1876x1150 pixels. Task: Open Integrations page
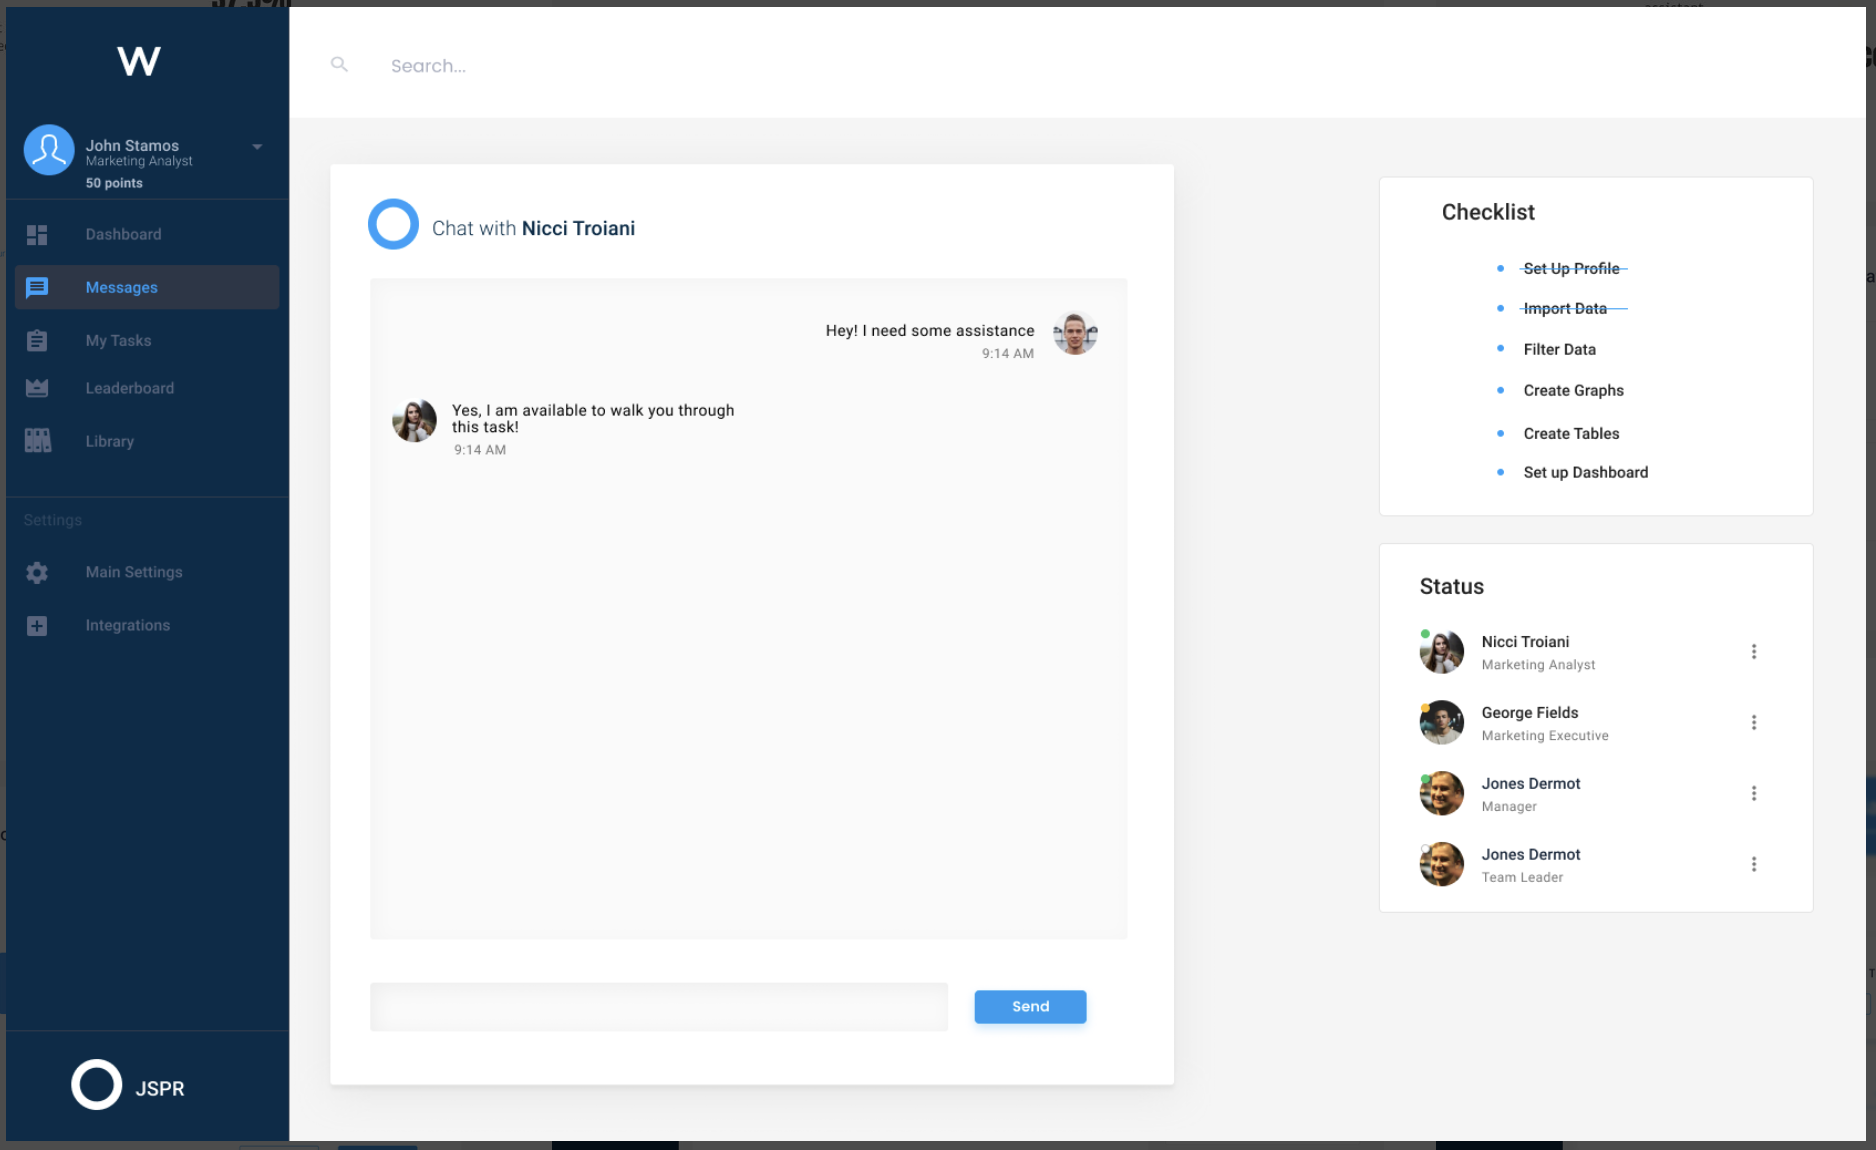pos(127,625)
